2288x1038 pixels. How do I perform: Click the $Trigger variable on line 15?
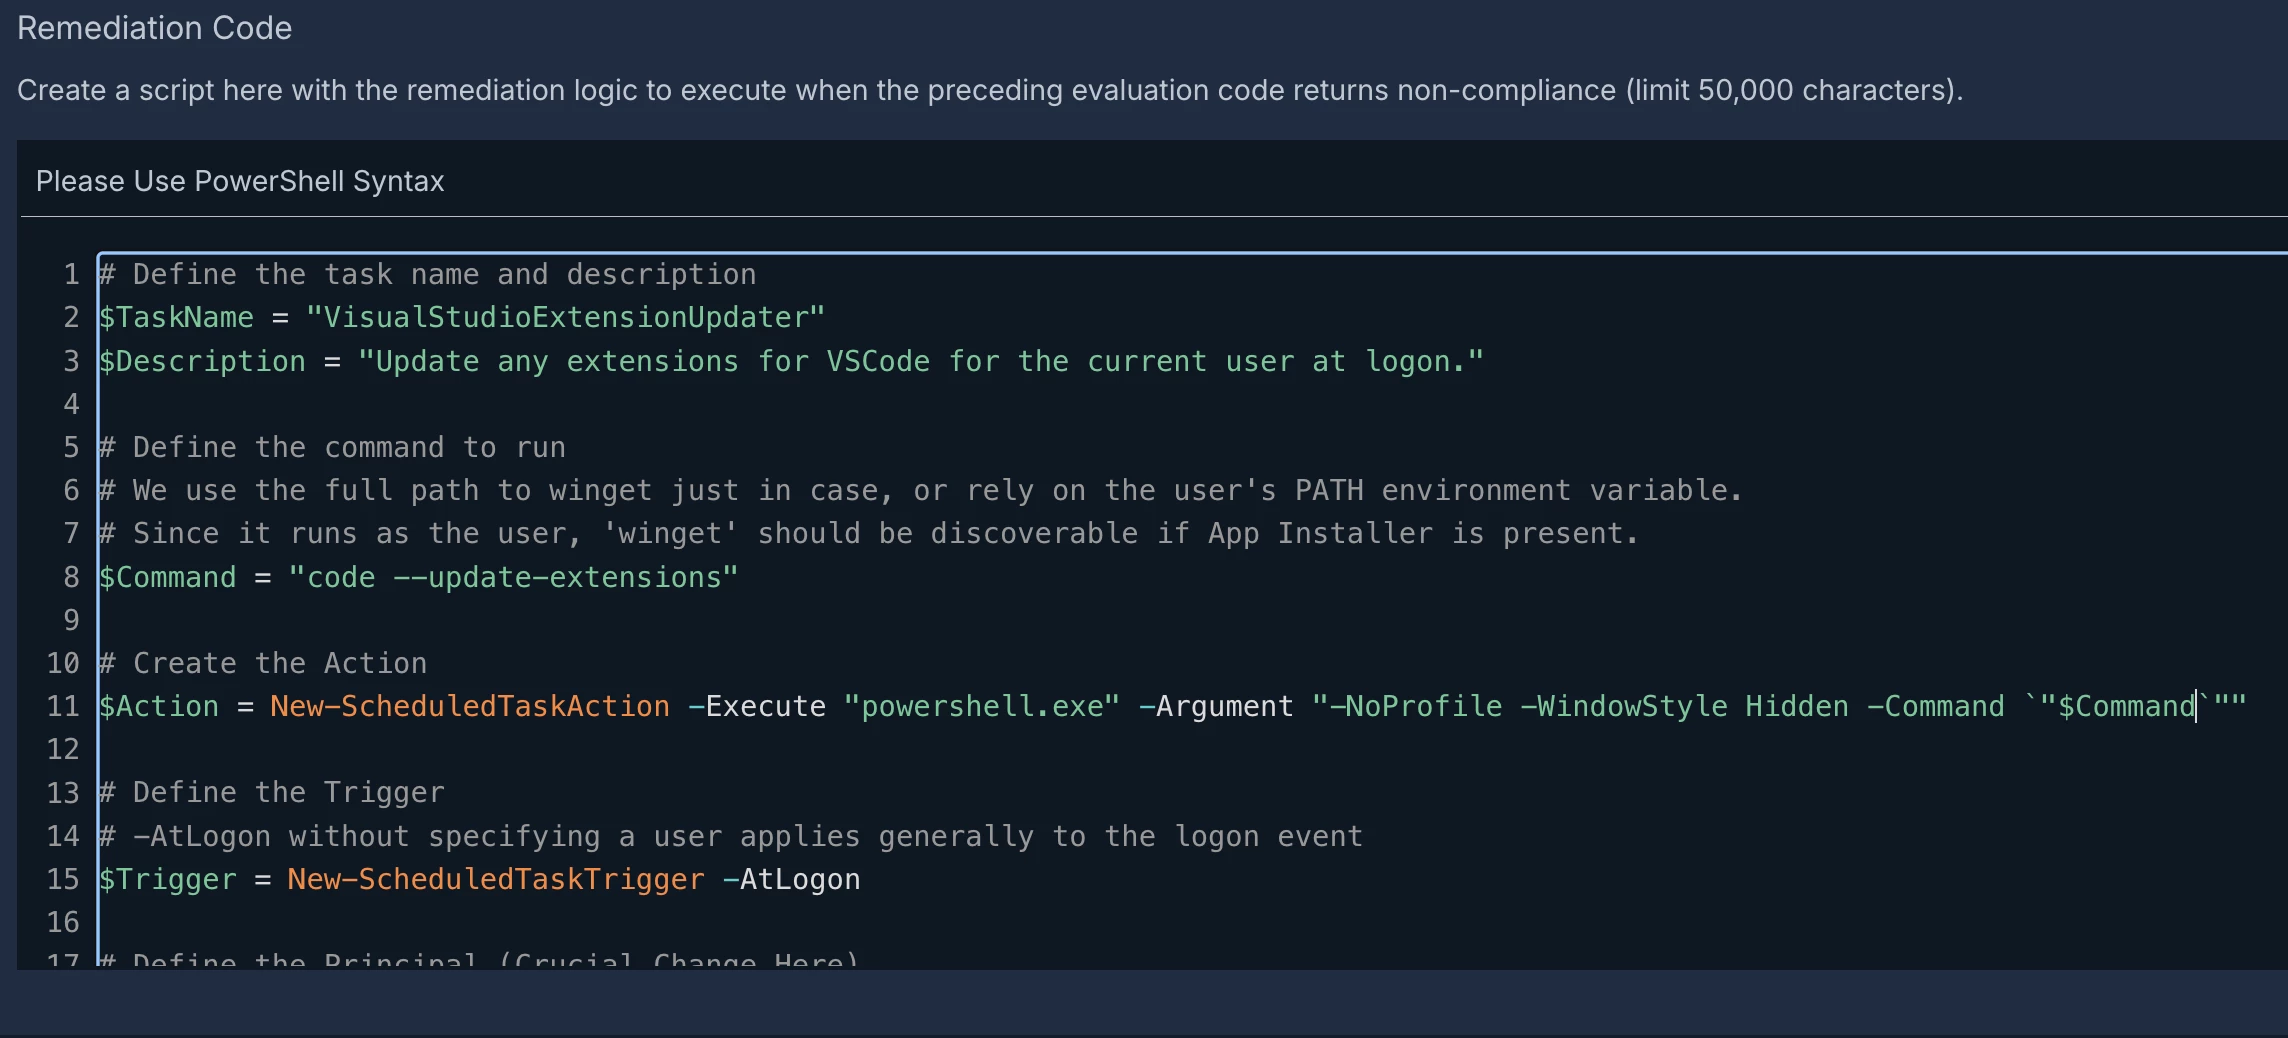pos(167,879)
